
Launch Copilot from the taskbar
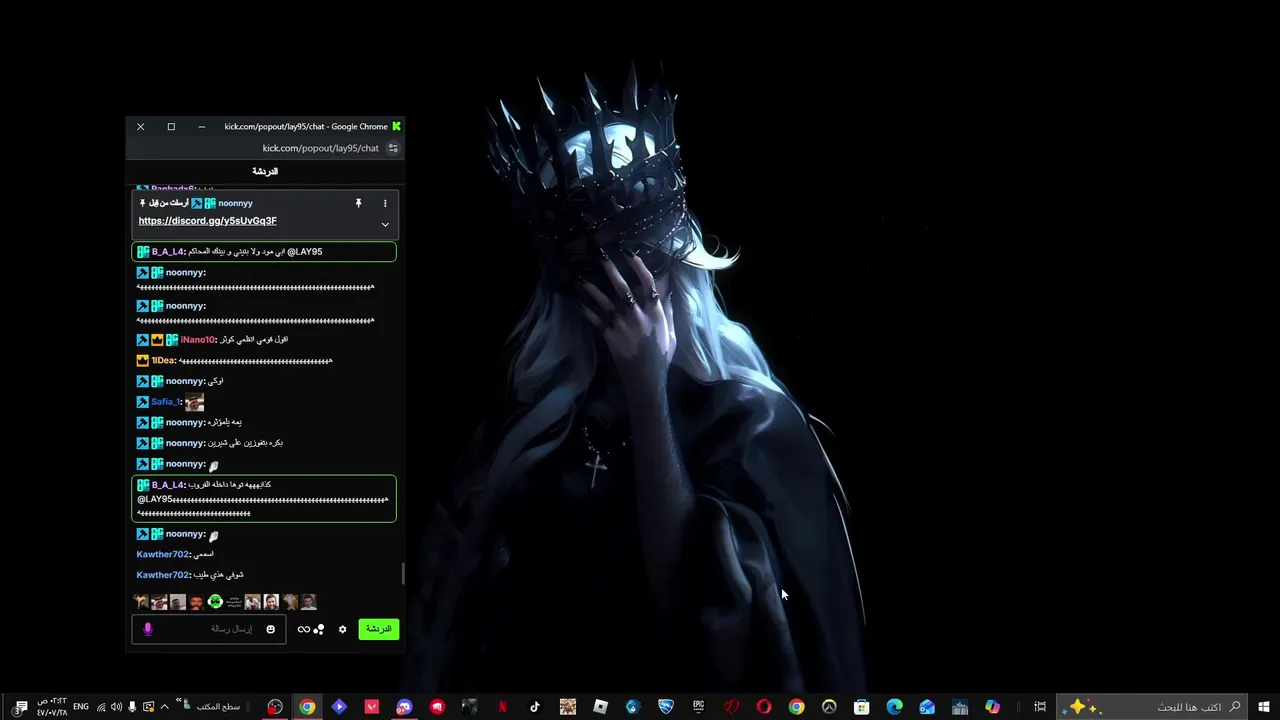coord(992,707)
